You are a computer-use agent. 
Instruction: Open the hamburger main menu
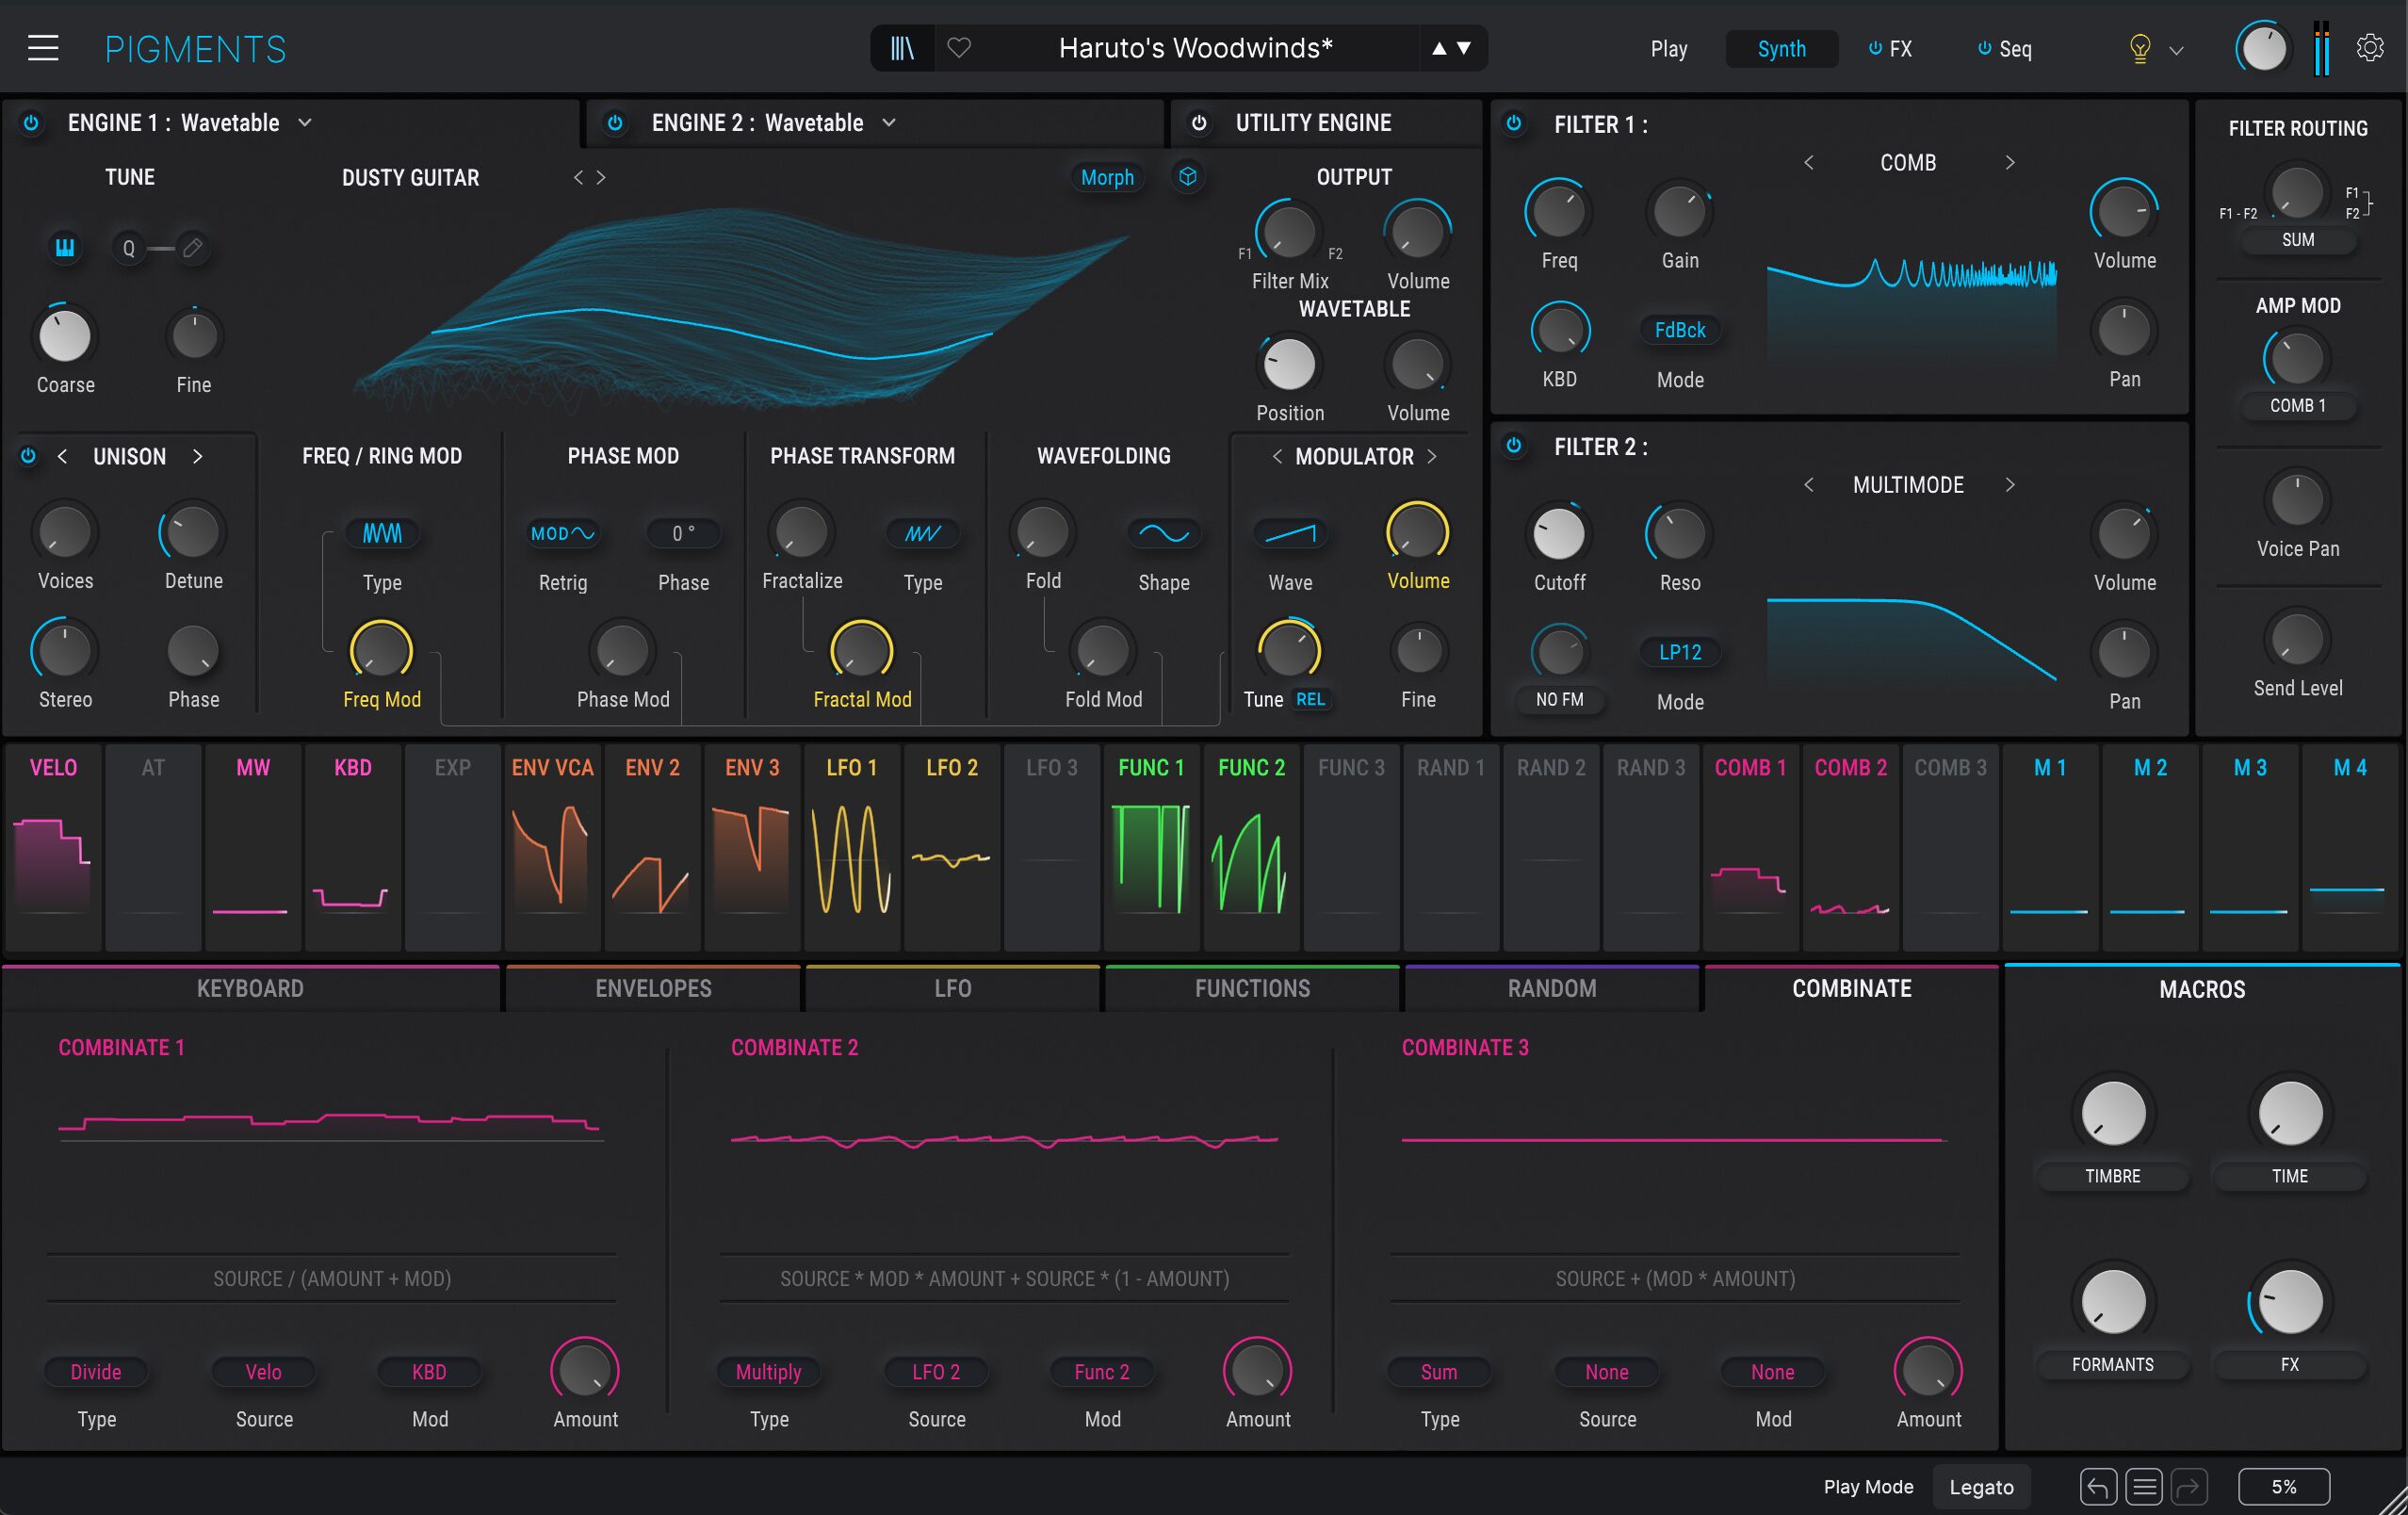43,48
